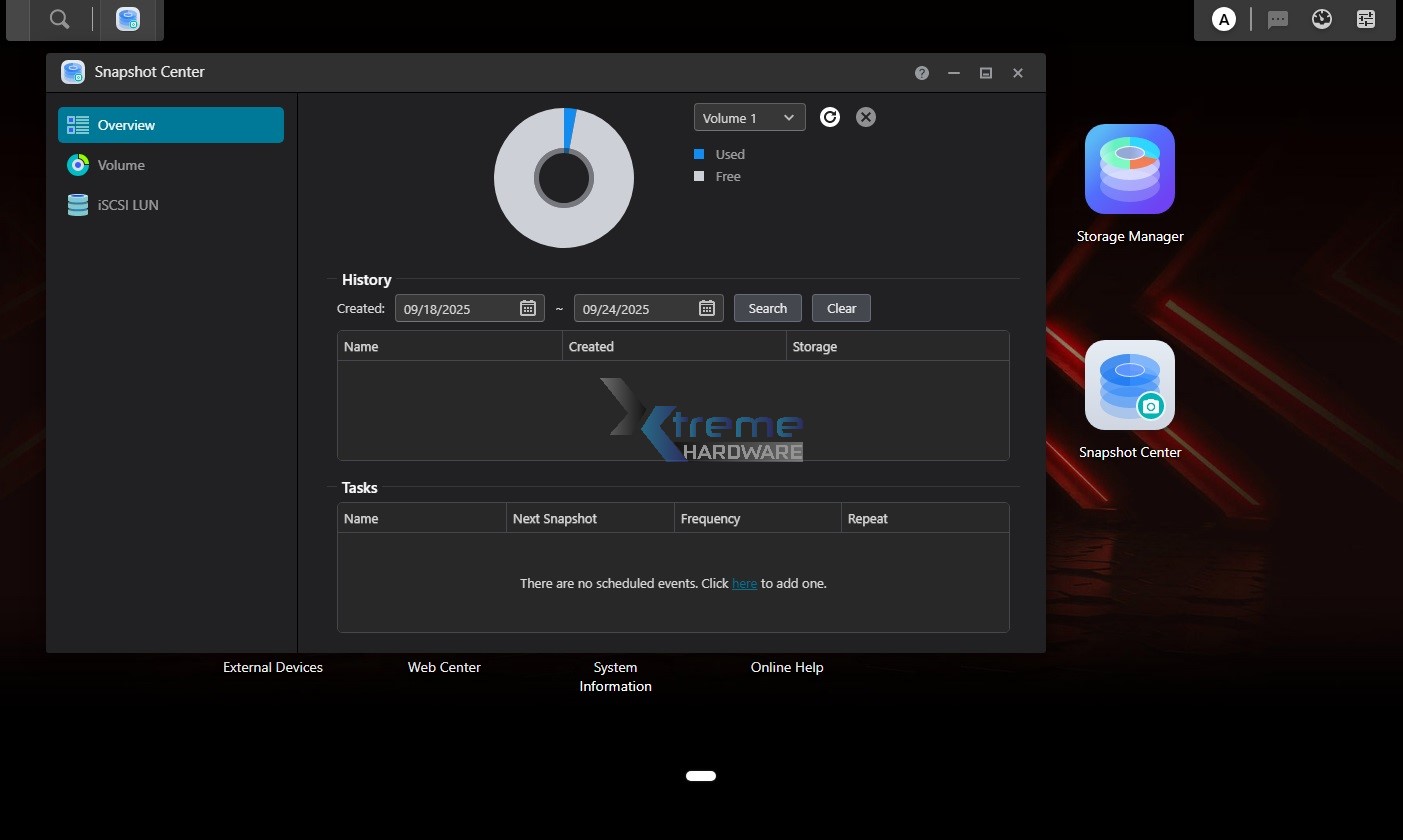
Task: Open the search magnifier in top bar
Action: (x=60, y=19)
